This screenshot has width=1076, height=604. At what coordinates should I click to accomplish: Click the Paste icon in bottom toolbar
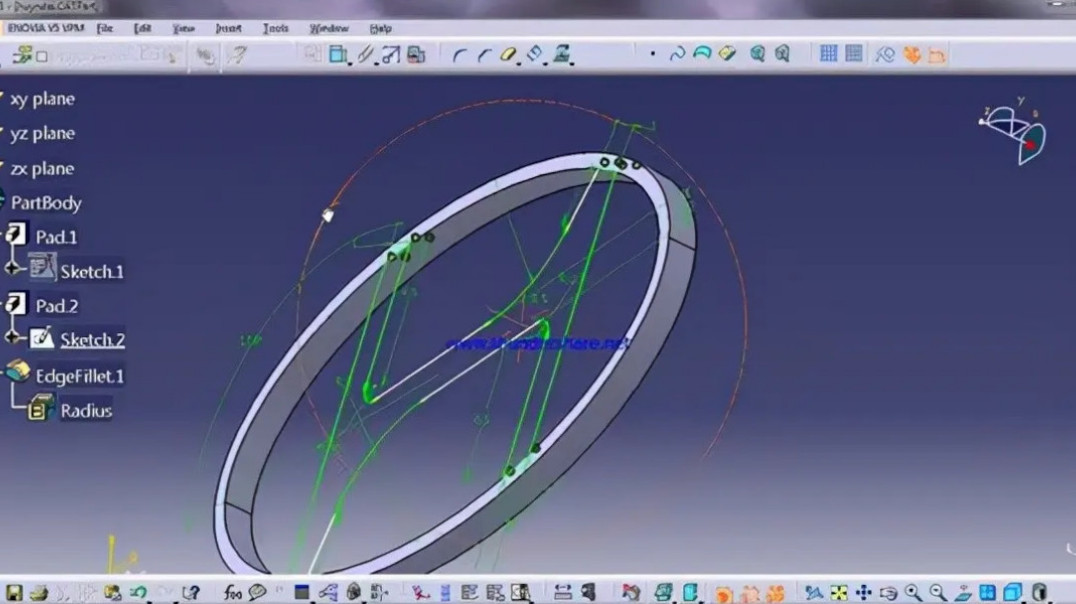113,592
